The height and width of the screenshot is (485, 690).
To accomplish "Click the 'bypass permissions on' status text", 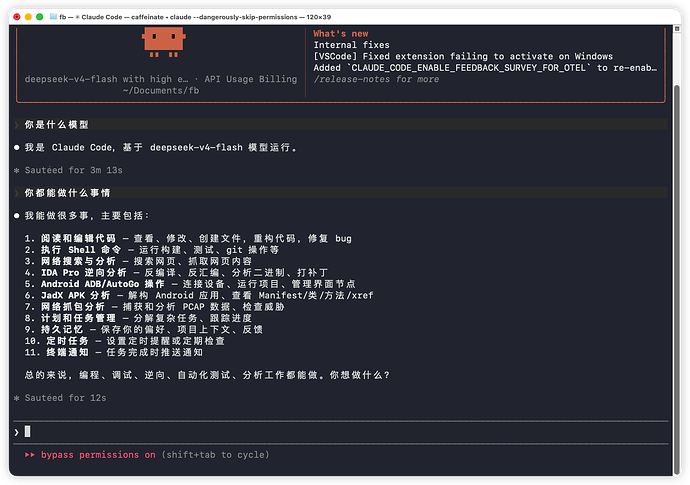I will pyautogui.click(x=98, y=455).
